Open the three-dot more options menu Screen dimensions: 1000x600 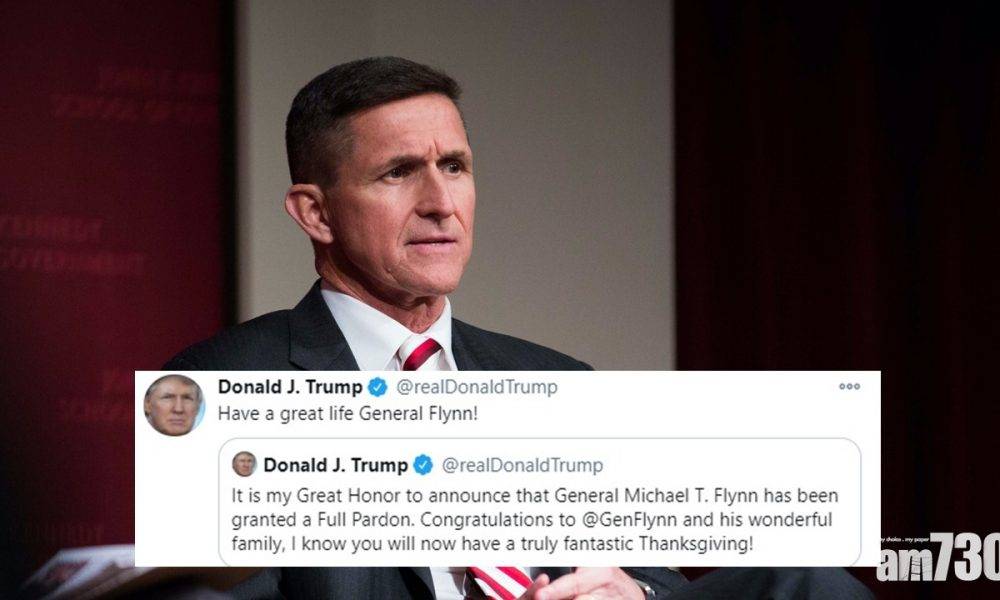[849, 386]
